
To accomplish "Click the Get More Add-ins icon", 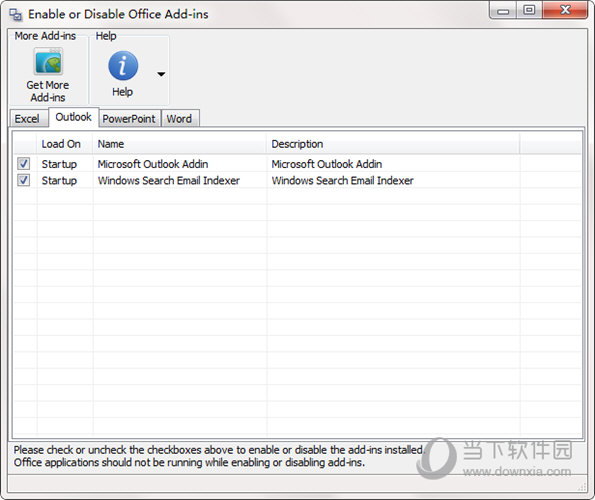I will pos(48,61).
